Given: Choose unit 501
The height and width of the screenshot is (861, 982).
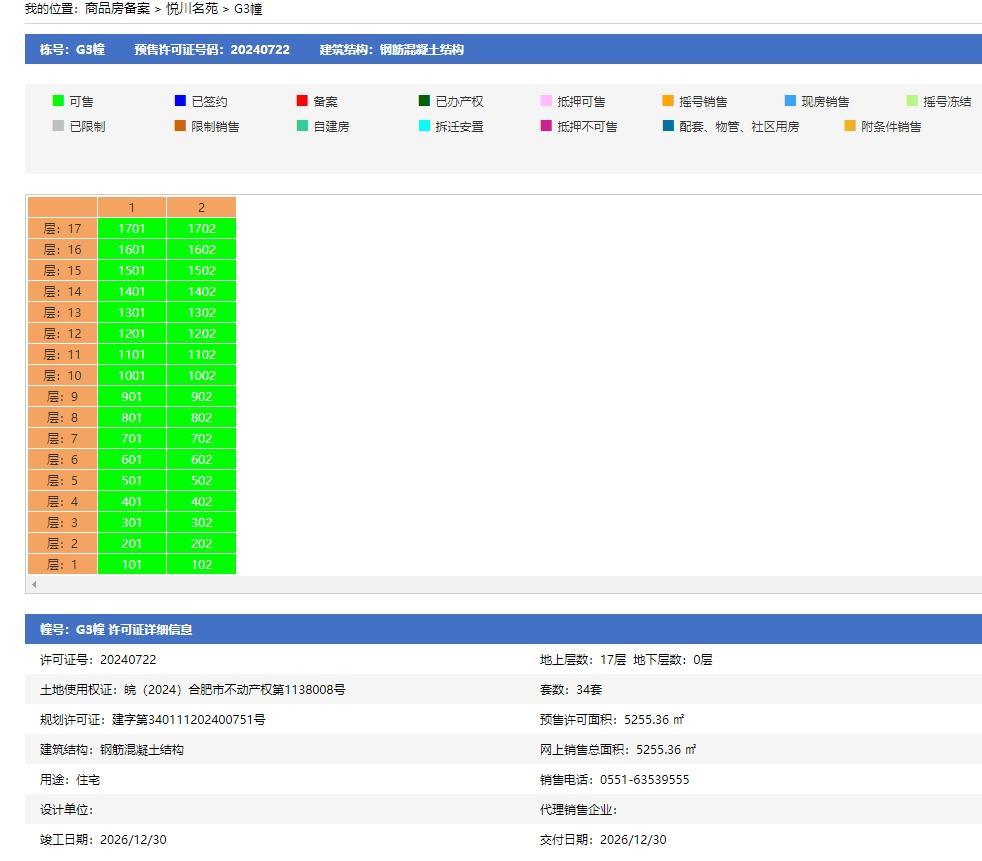Looking at the screenshot, I should point(132,480).
